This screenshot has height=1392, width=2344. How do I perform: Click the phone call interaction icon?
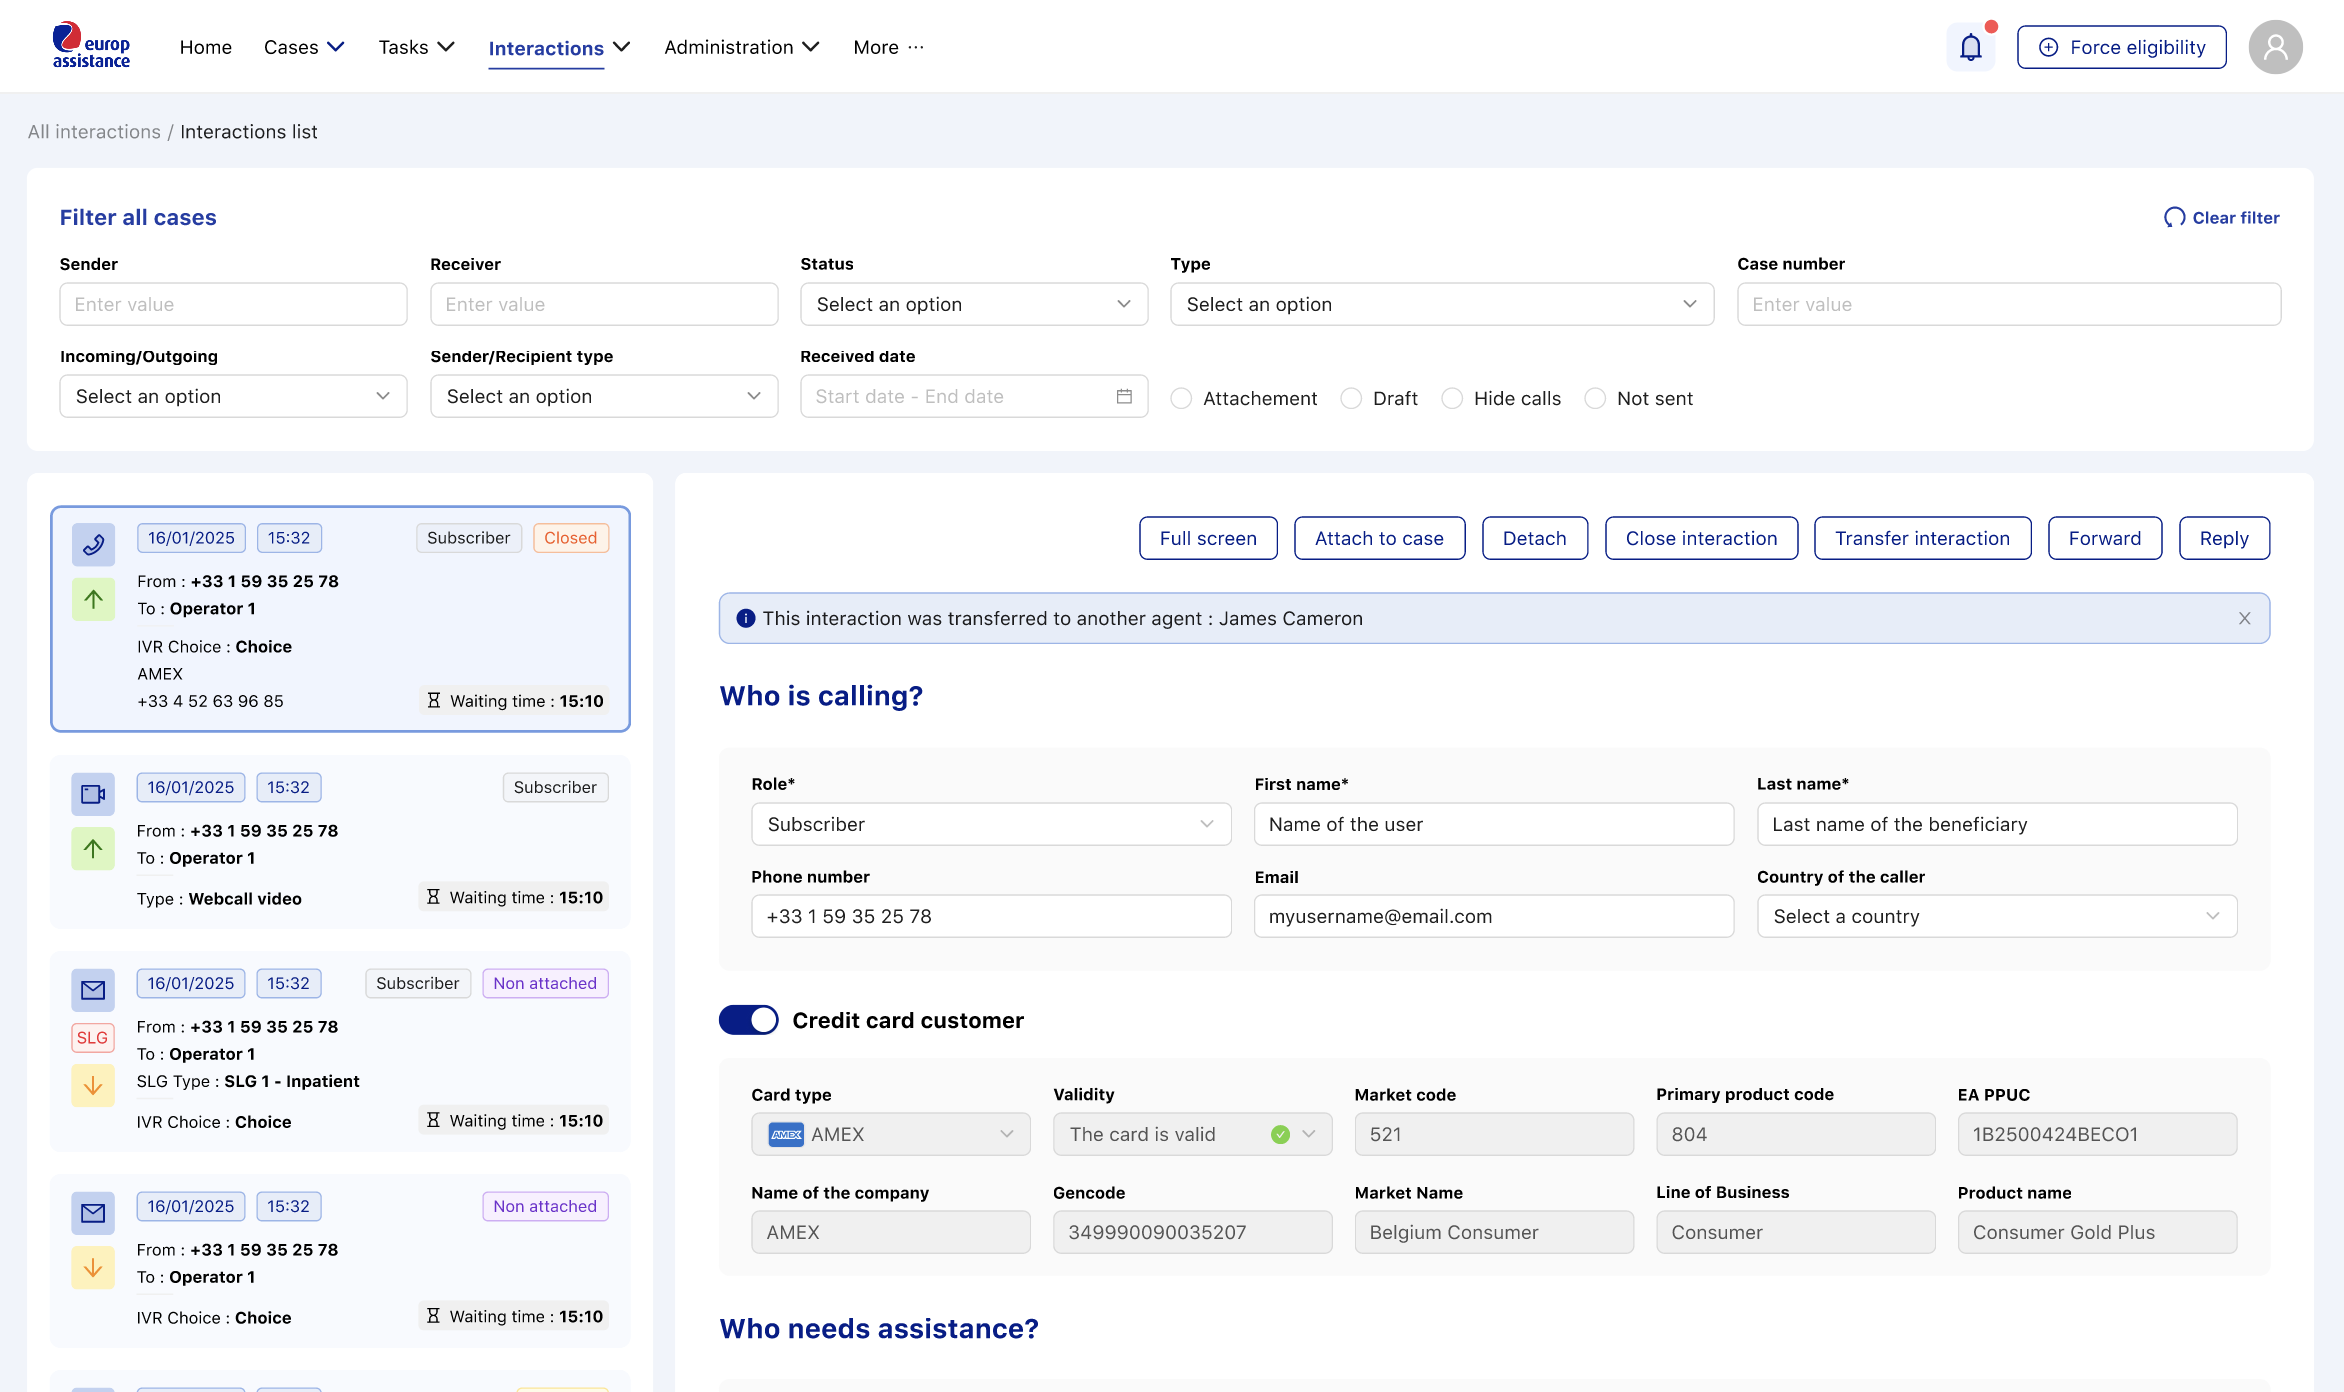(93, 544)
